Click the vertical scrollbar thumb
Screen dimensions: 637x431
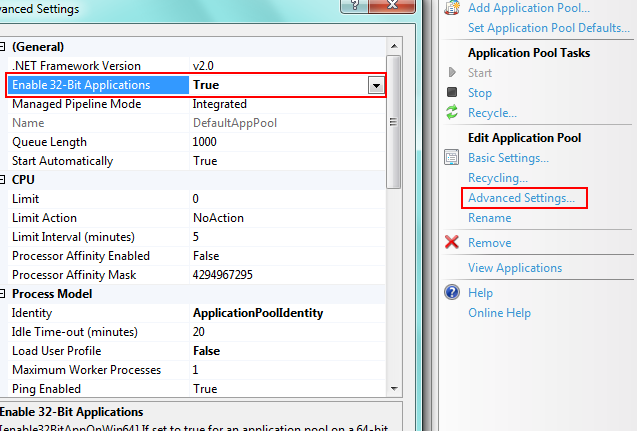tap(394, 122)
